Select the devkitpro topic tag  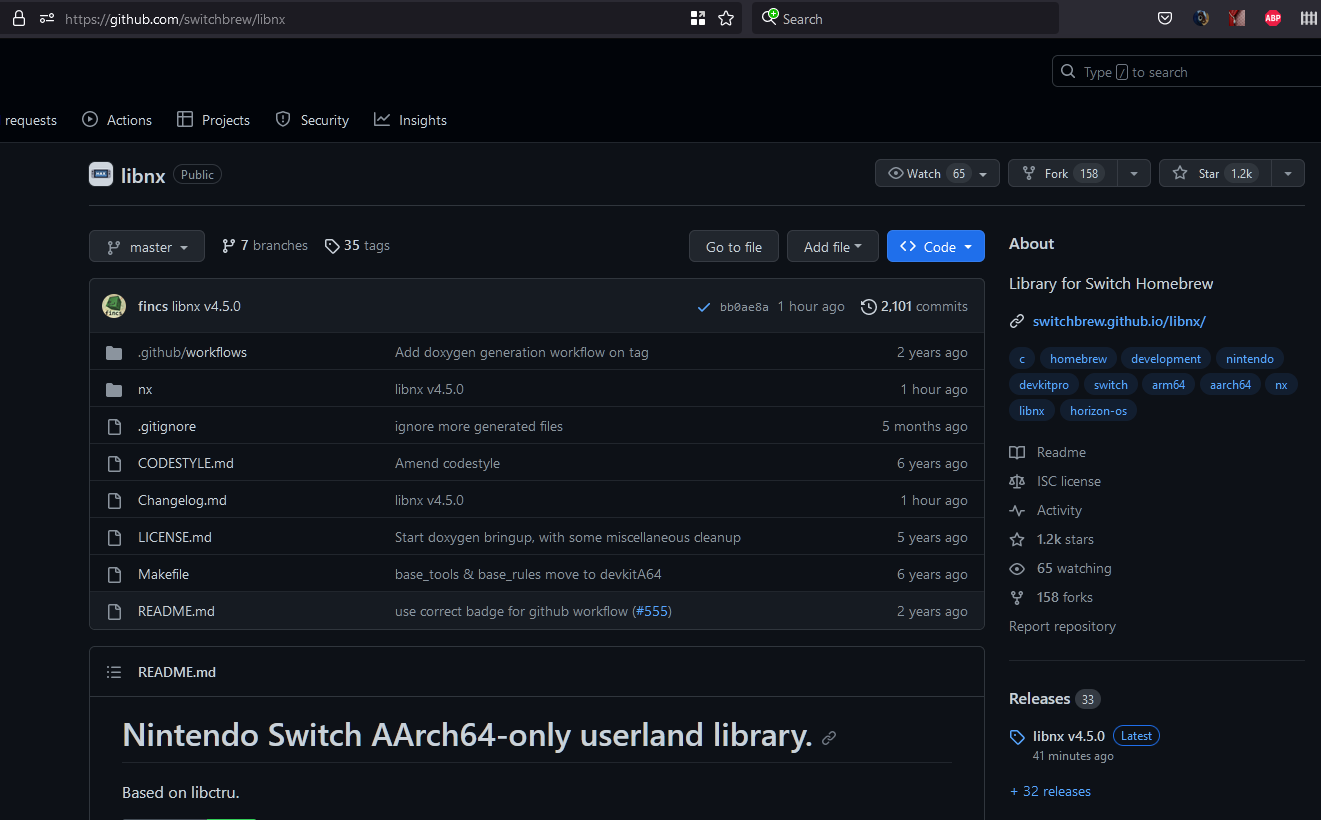pyautogui.click(x=1044, y=384)
